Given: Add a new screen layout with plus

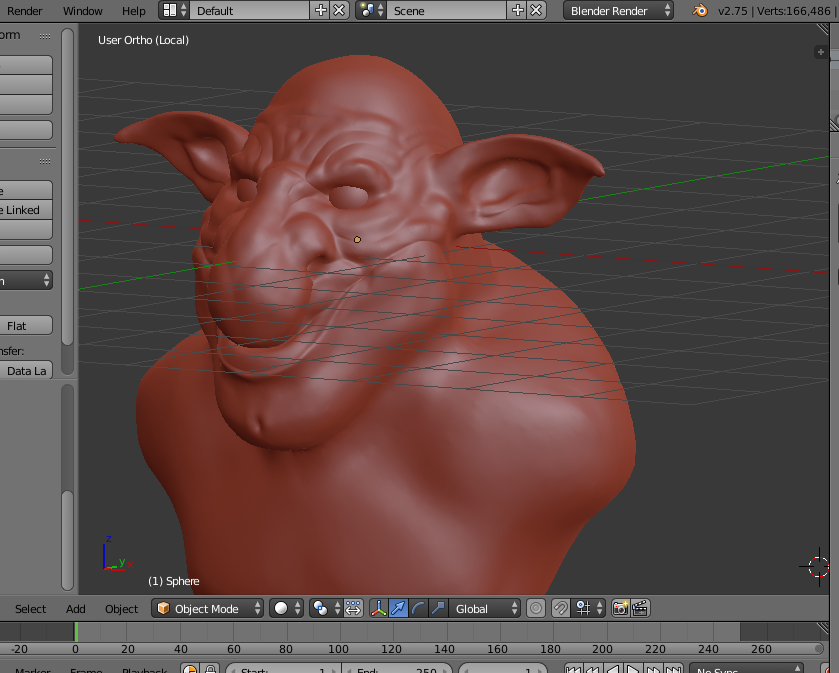Looking at the screenshot, I should 321,11.
